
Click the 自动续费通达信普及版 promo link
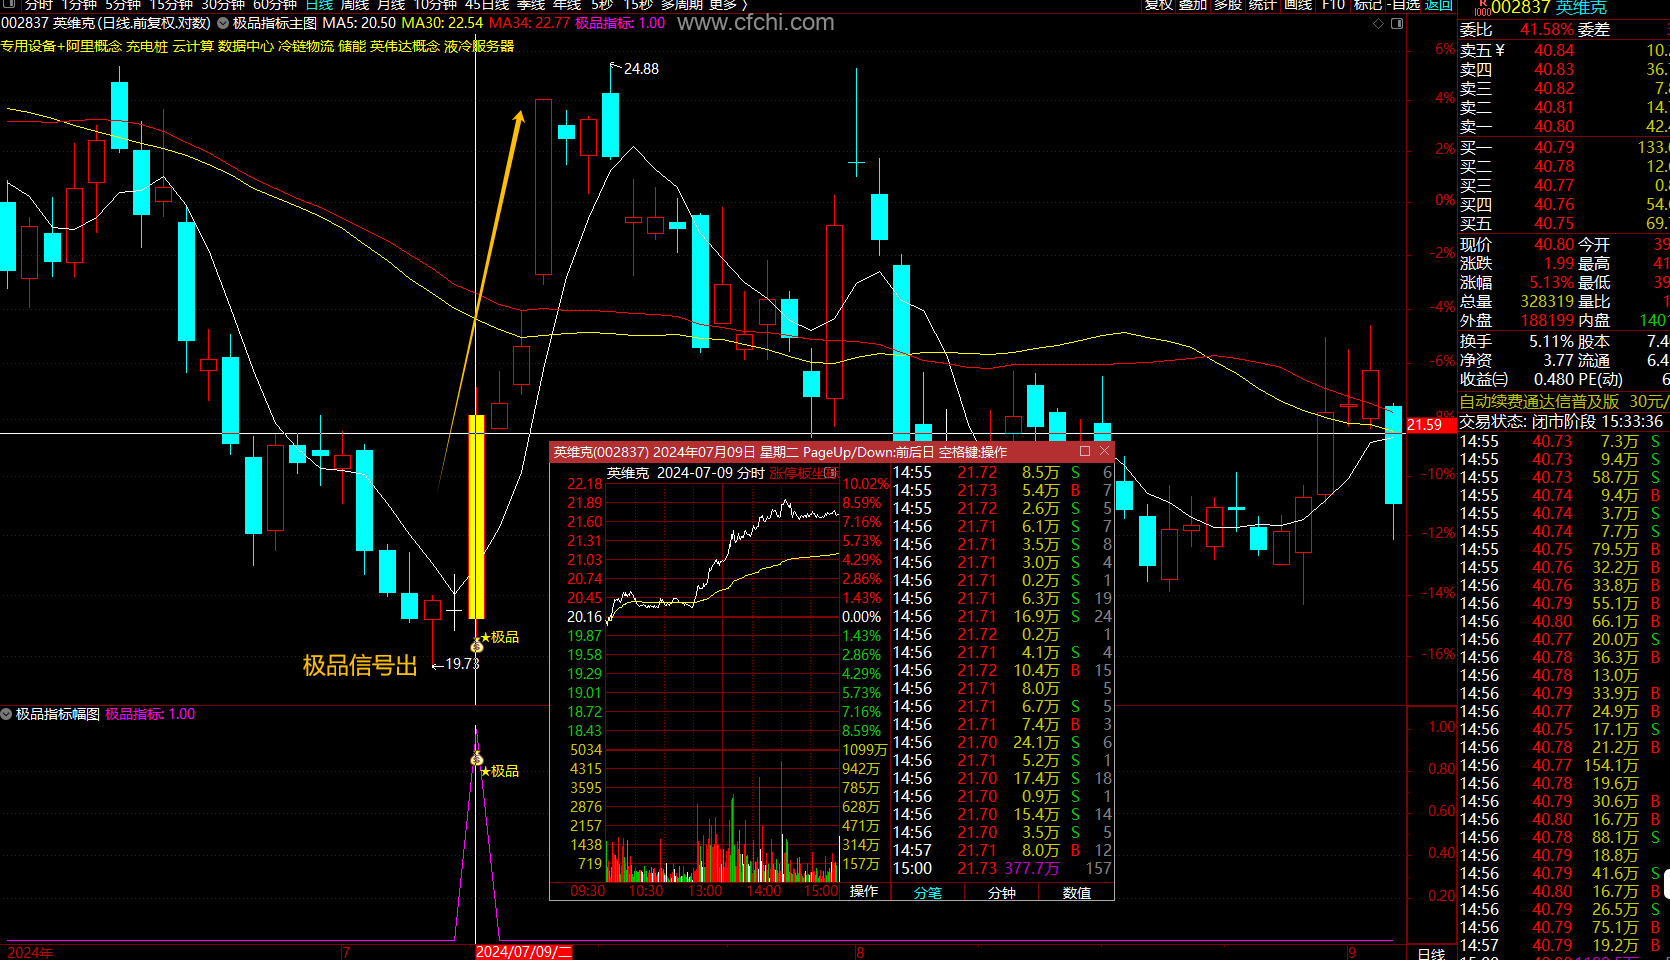[1539, 401]
